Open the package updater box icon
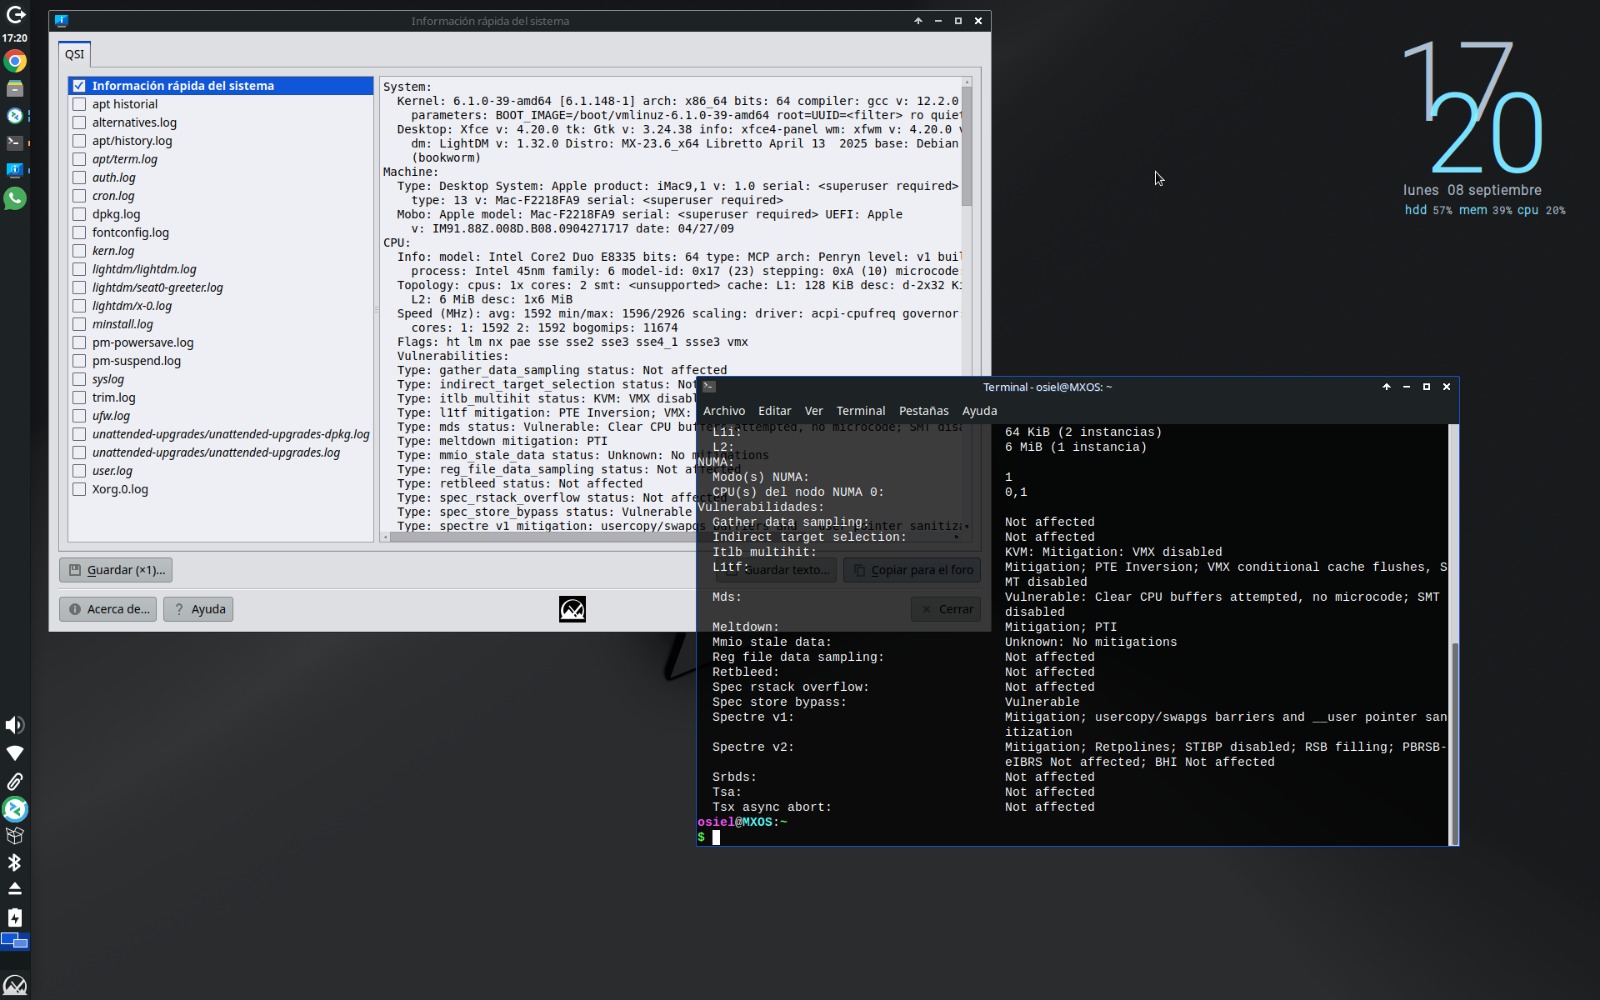 15,835
